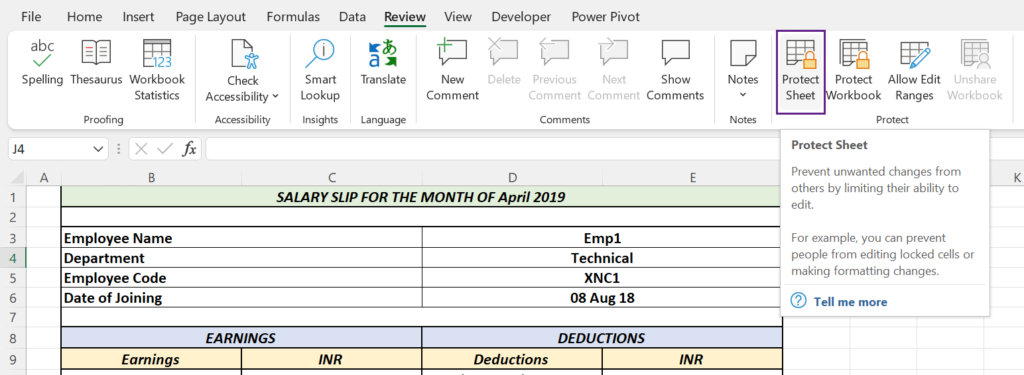Click the Tell me more link
Viewport: 1024px width, 375px height.
click(850, 302)
